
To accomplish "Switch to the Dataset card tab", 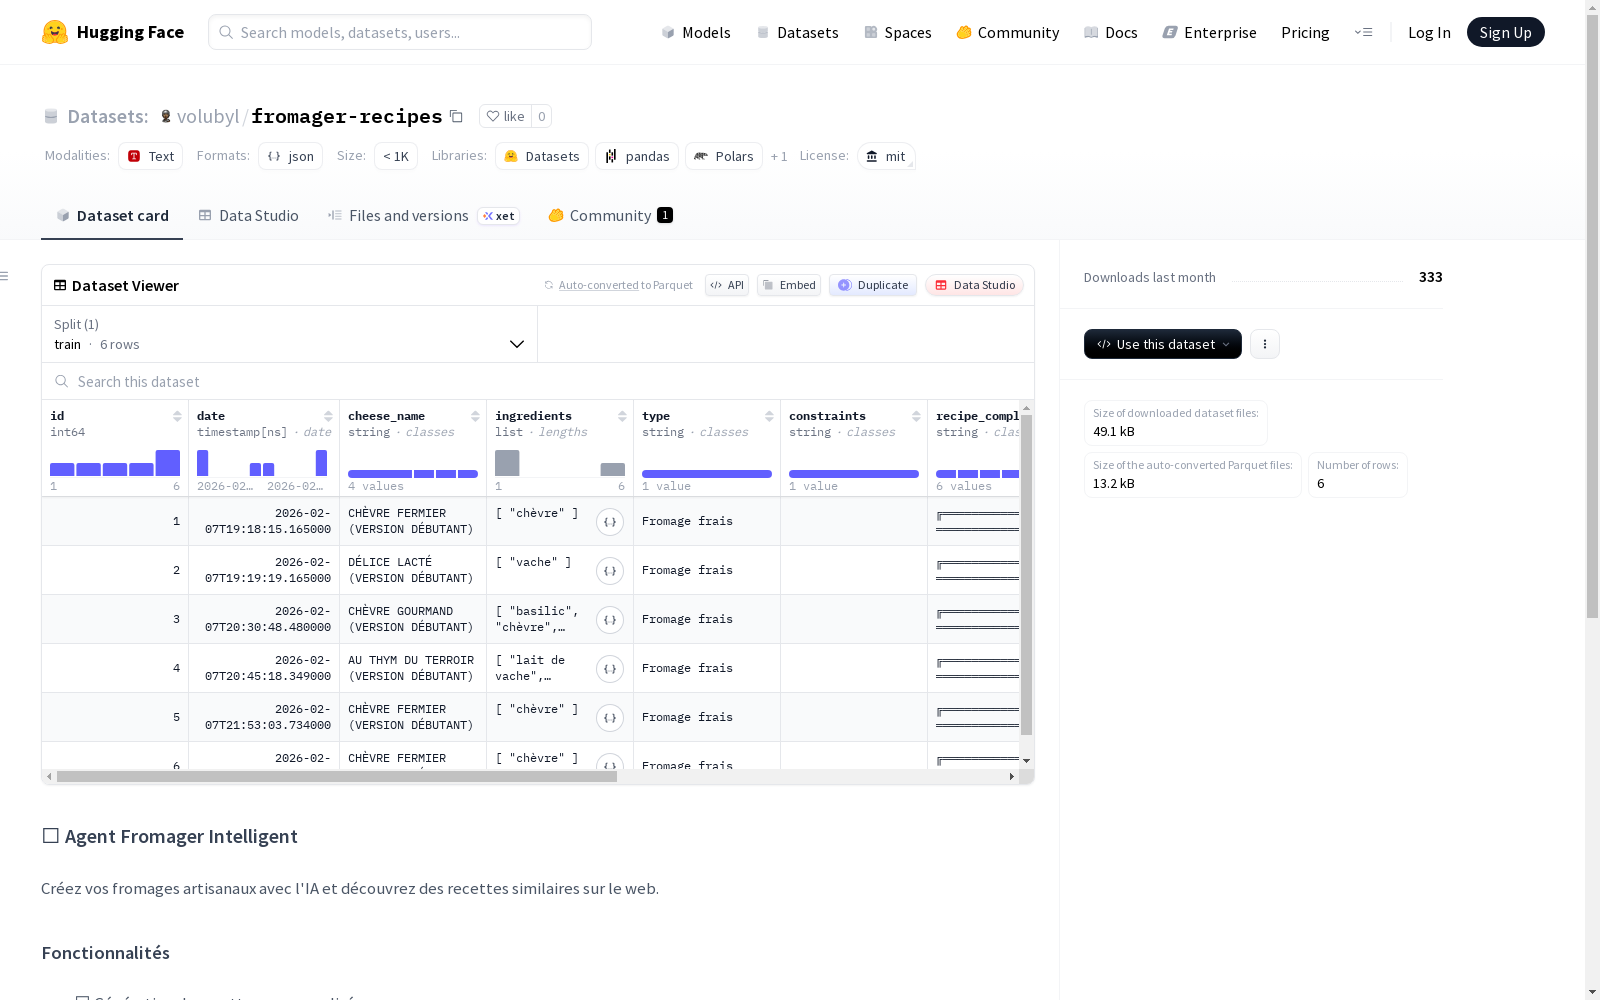I will pos(112,216).
